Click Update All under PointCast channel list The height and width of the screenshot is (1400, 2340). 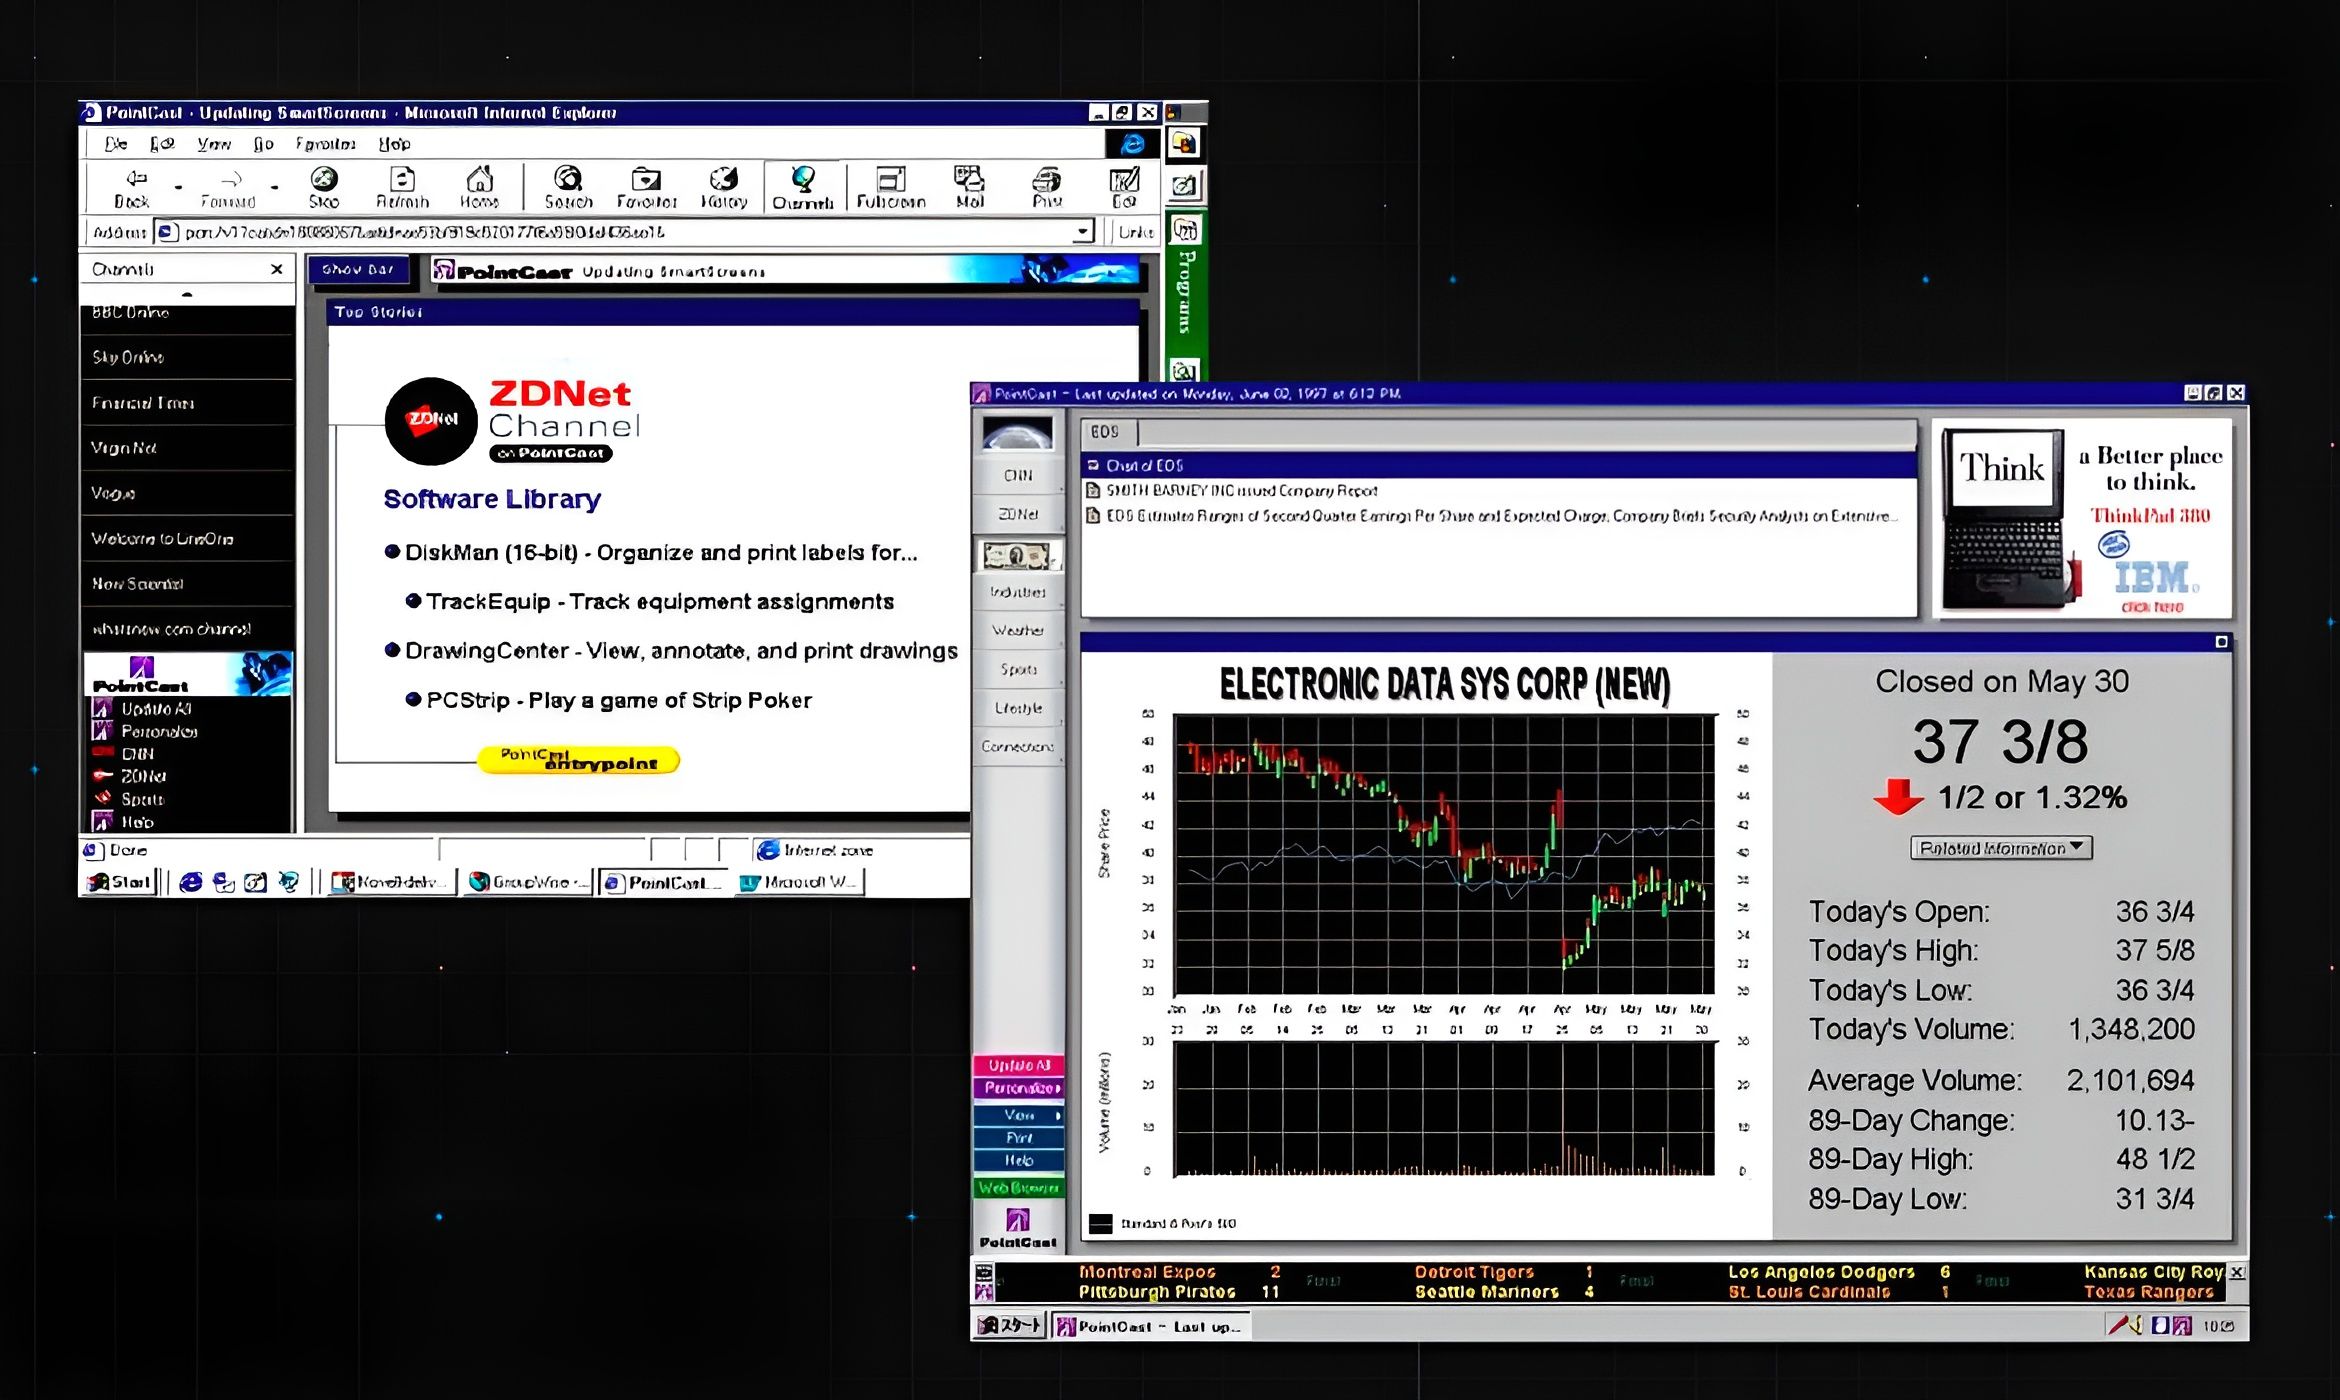[x=155, y=709]
